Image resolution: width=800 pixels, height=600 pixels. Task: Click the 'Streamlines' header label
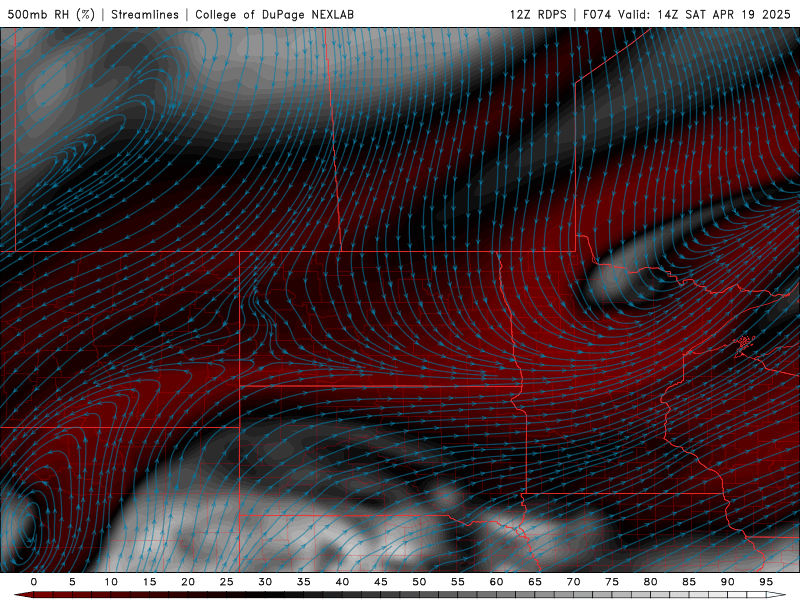coord(145,14)
